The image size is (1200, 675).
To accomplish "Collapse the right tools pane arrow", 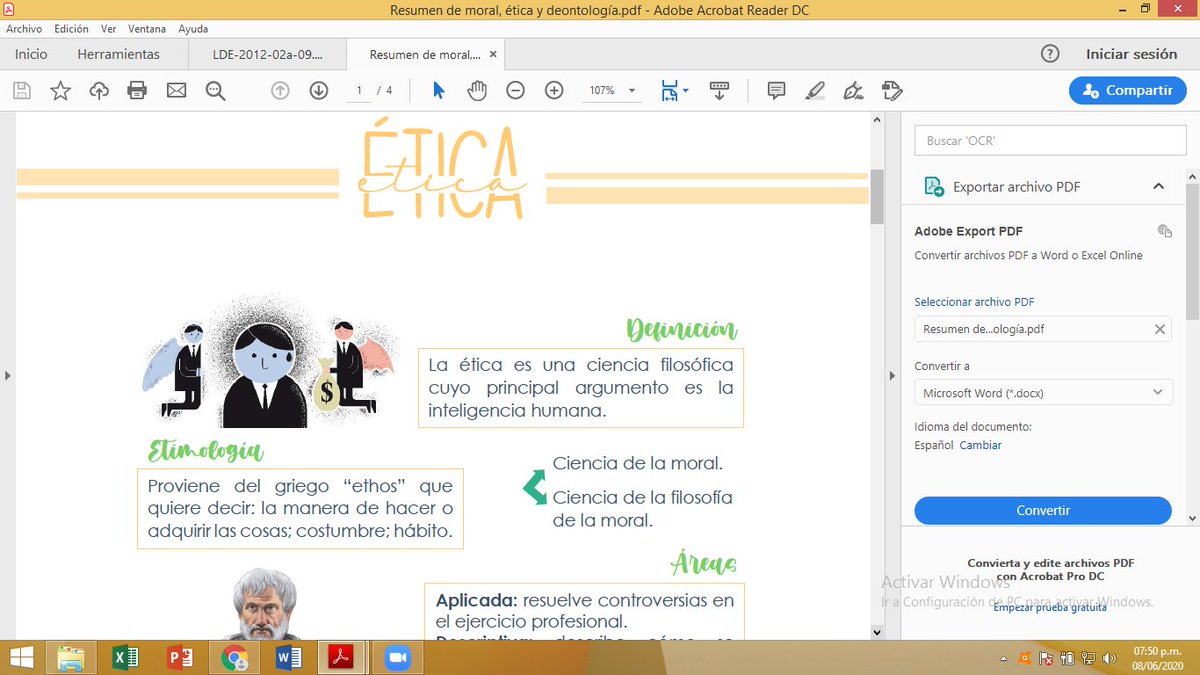I will [892, 376].
